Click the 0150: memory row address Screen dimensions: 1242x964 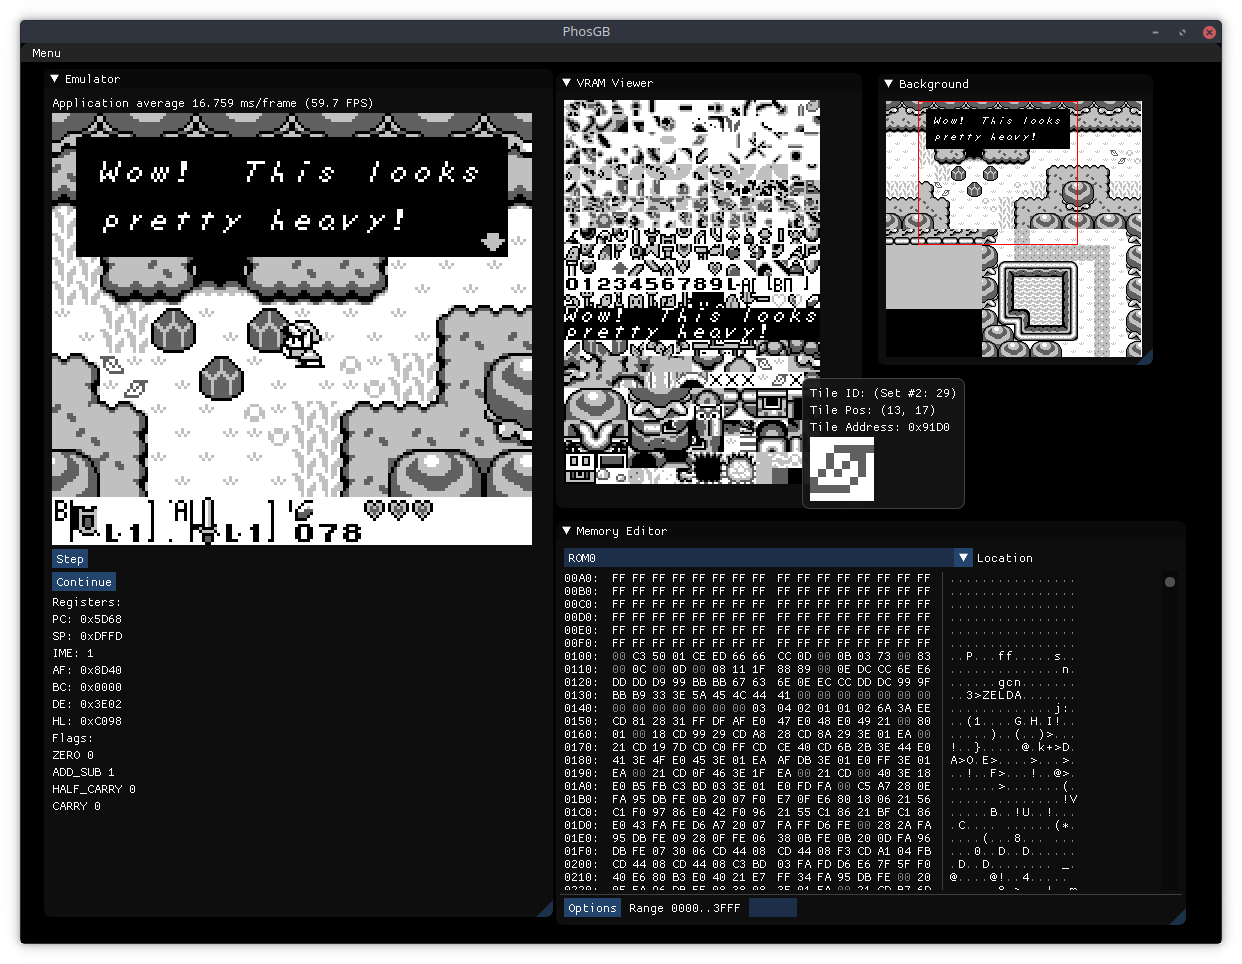[x=581, y=722]
